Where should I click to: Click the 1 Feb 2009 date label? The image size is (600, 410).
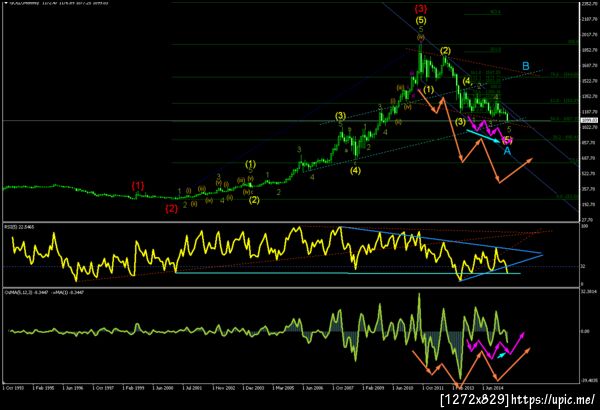pos(373,388)
